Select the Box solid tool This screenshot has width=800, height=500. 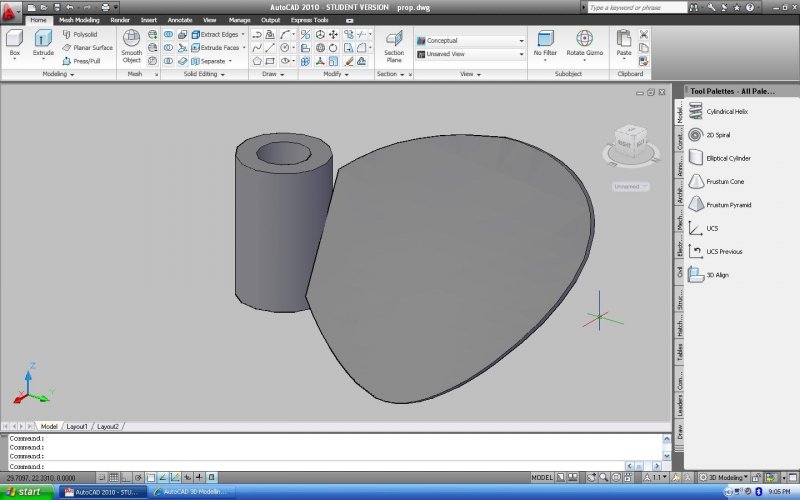click(x=14, y=42)
